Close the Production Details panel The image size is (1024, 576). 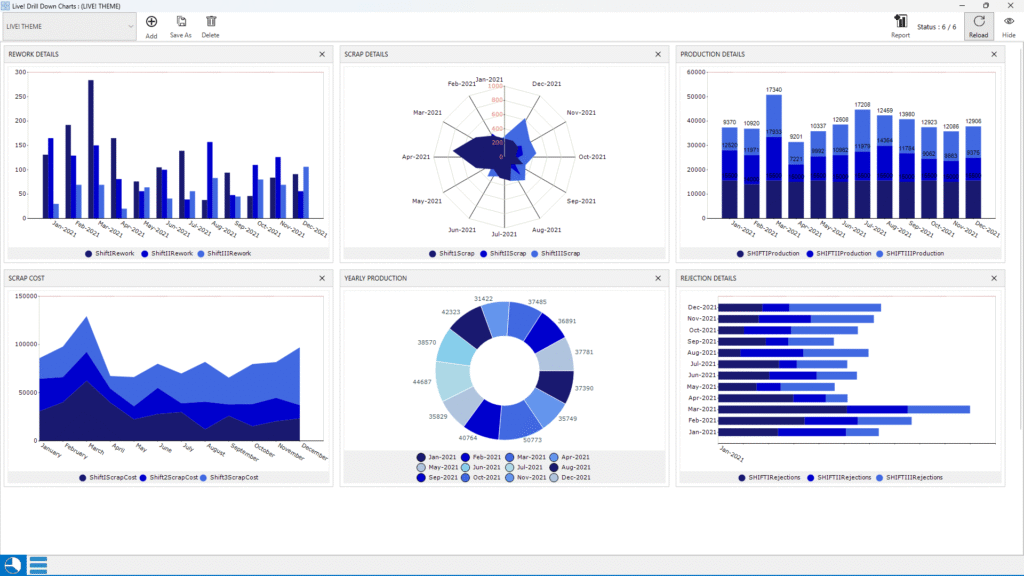point(993,54)
